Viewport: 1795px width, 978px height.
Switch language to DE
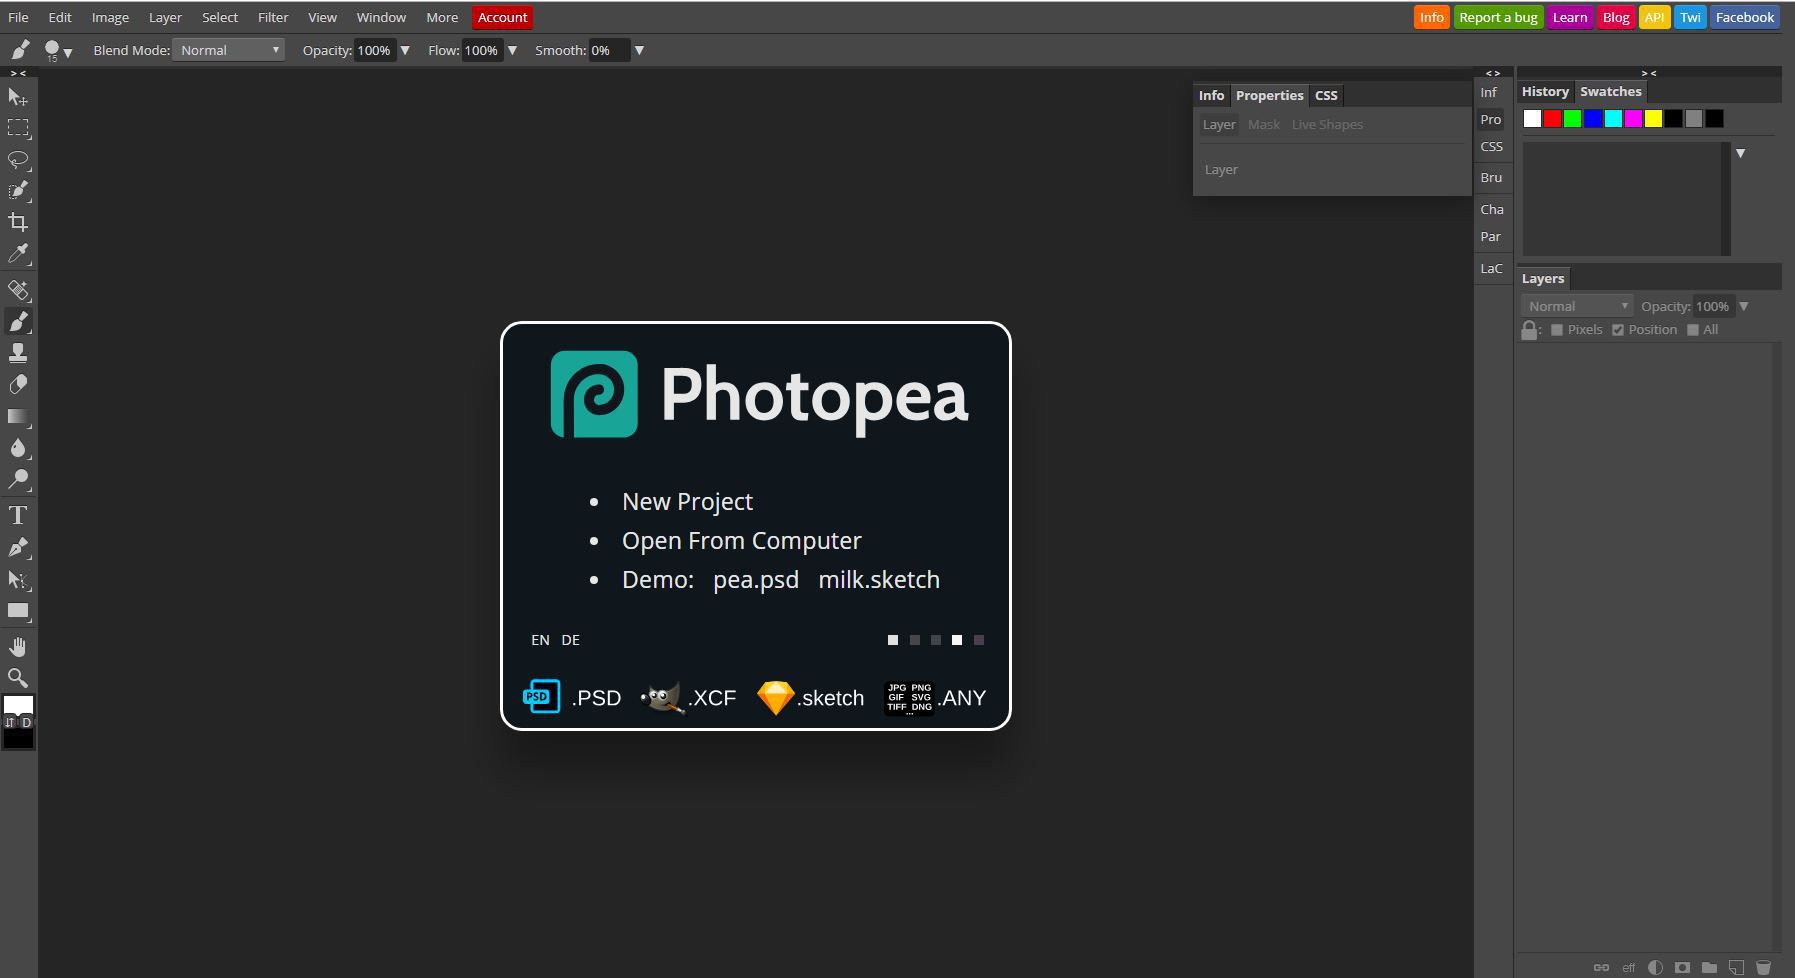coord(570,640)
